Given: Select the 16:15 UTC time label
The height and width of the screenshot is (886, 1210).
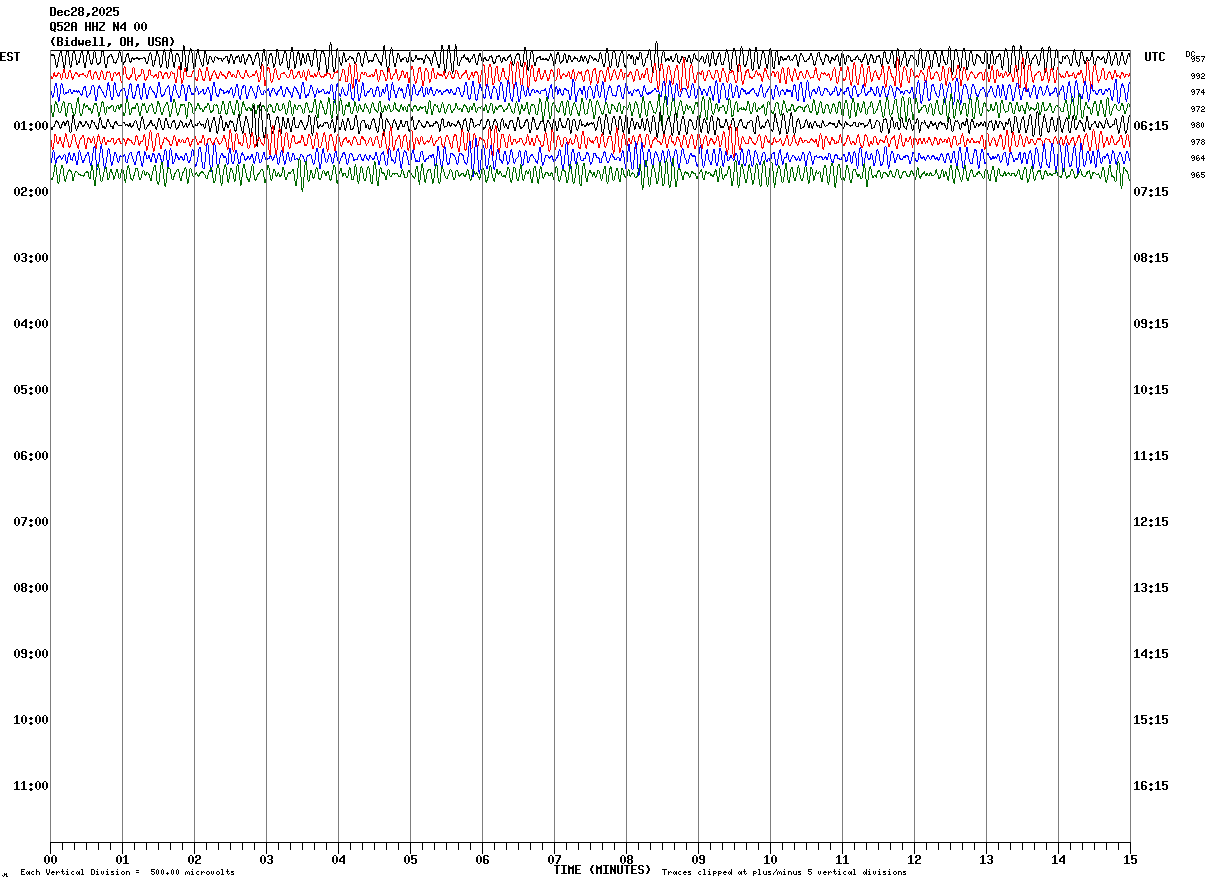Looking at the screenshot, I should (x=1150, y=786).
